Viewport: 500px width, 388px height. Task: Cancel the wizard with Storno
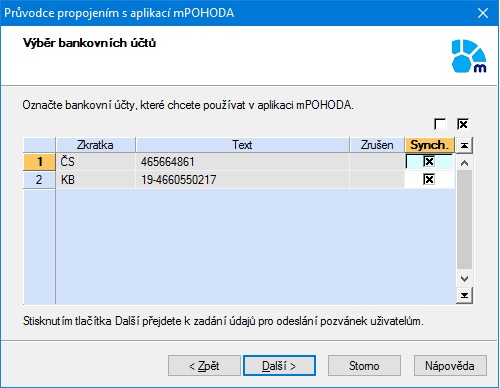(364, 366)
